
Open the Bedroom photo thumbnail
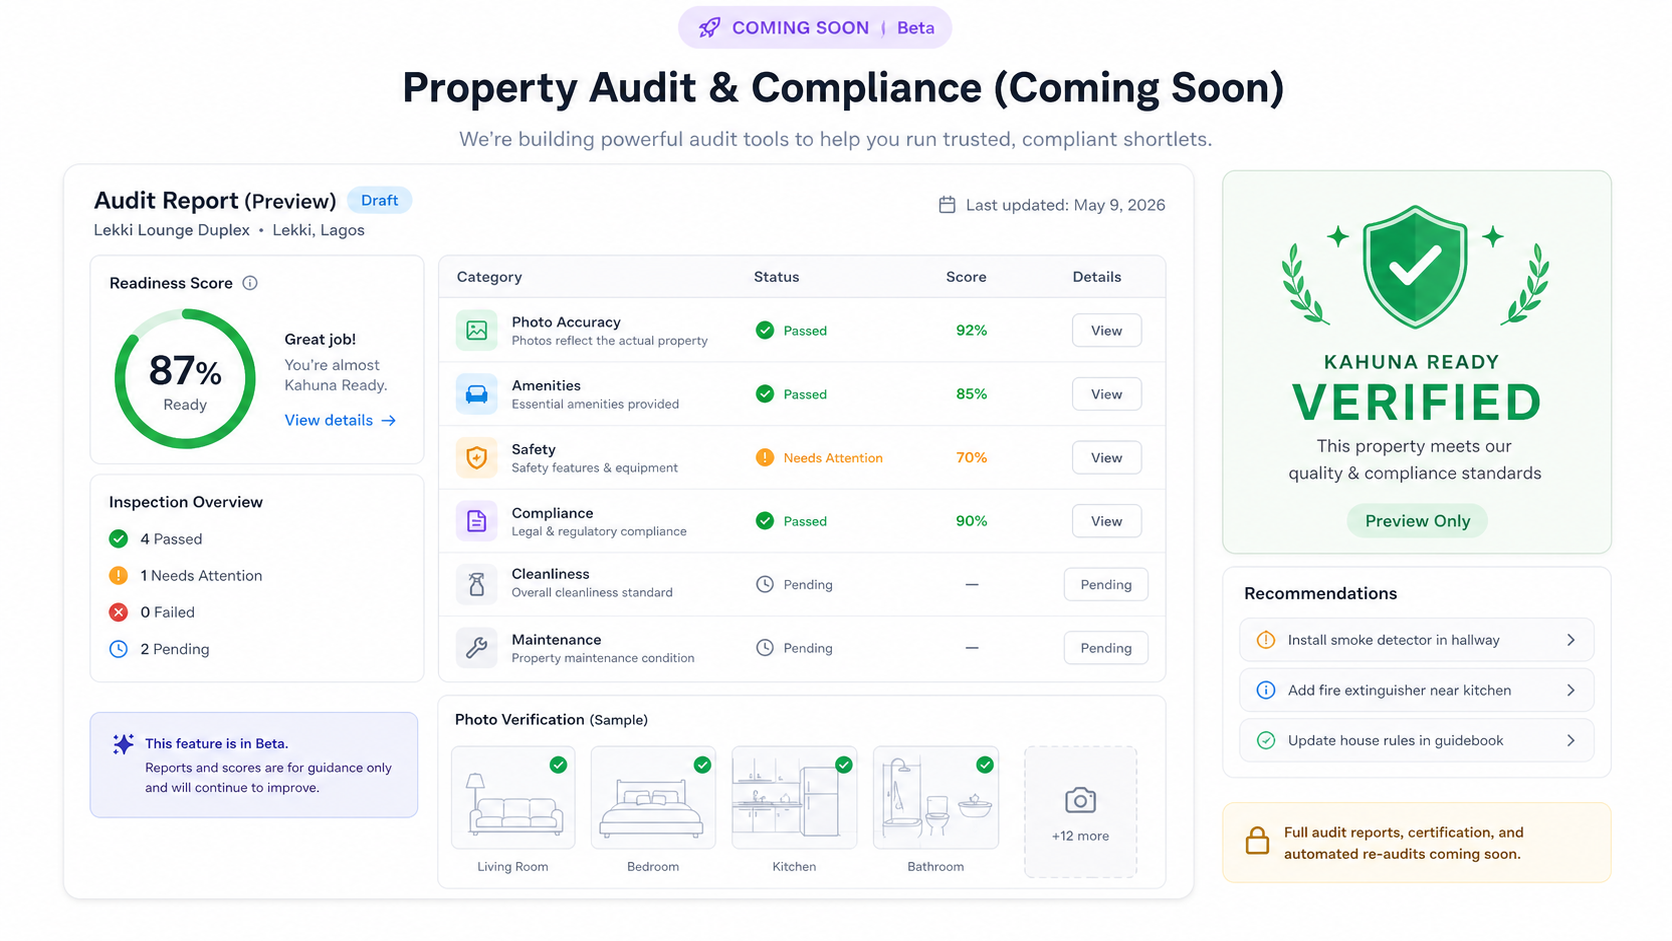[x=653, y=798]
